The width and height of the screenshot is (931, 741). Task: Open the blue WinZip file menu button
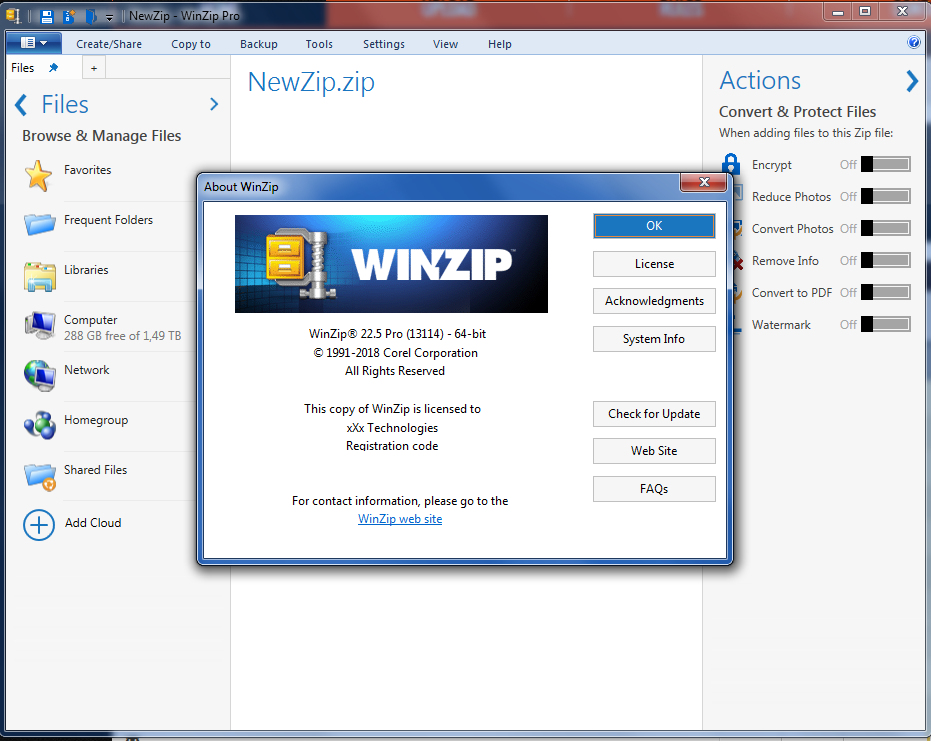pyautogui.click(x=34, y=43)
